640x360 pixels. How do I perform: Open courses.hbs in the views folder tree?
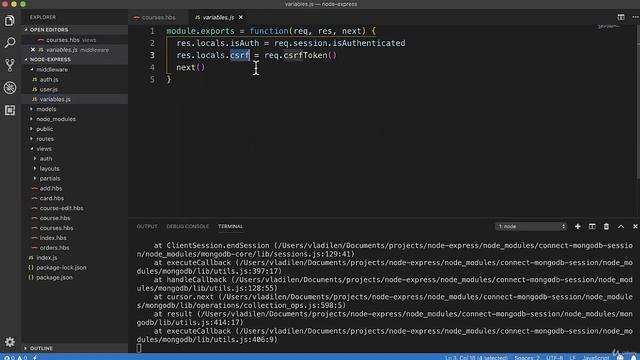coord(56,228)
